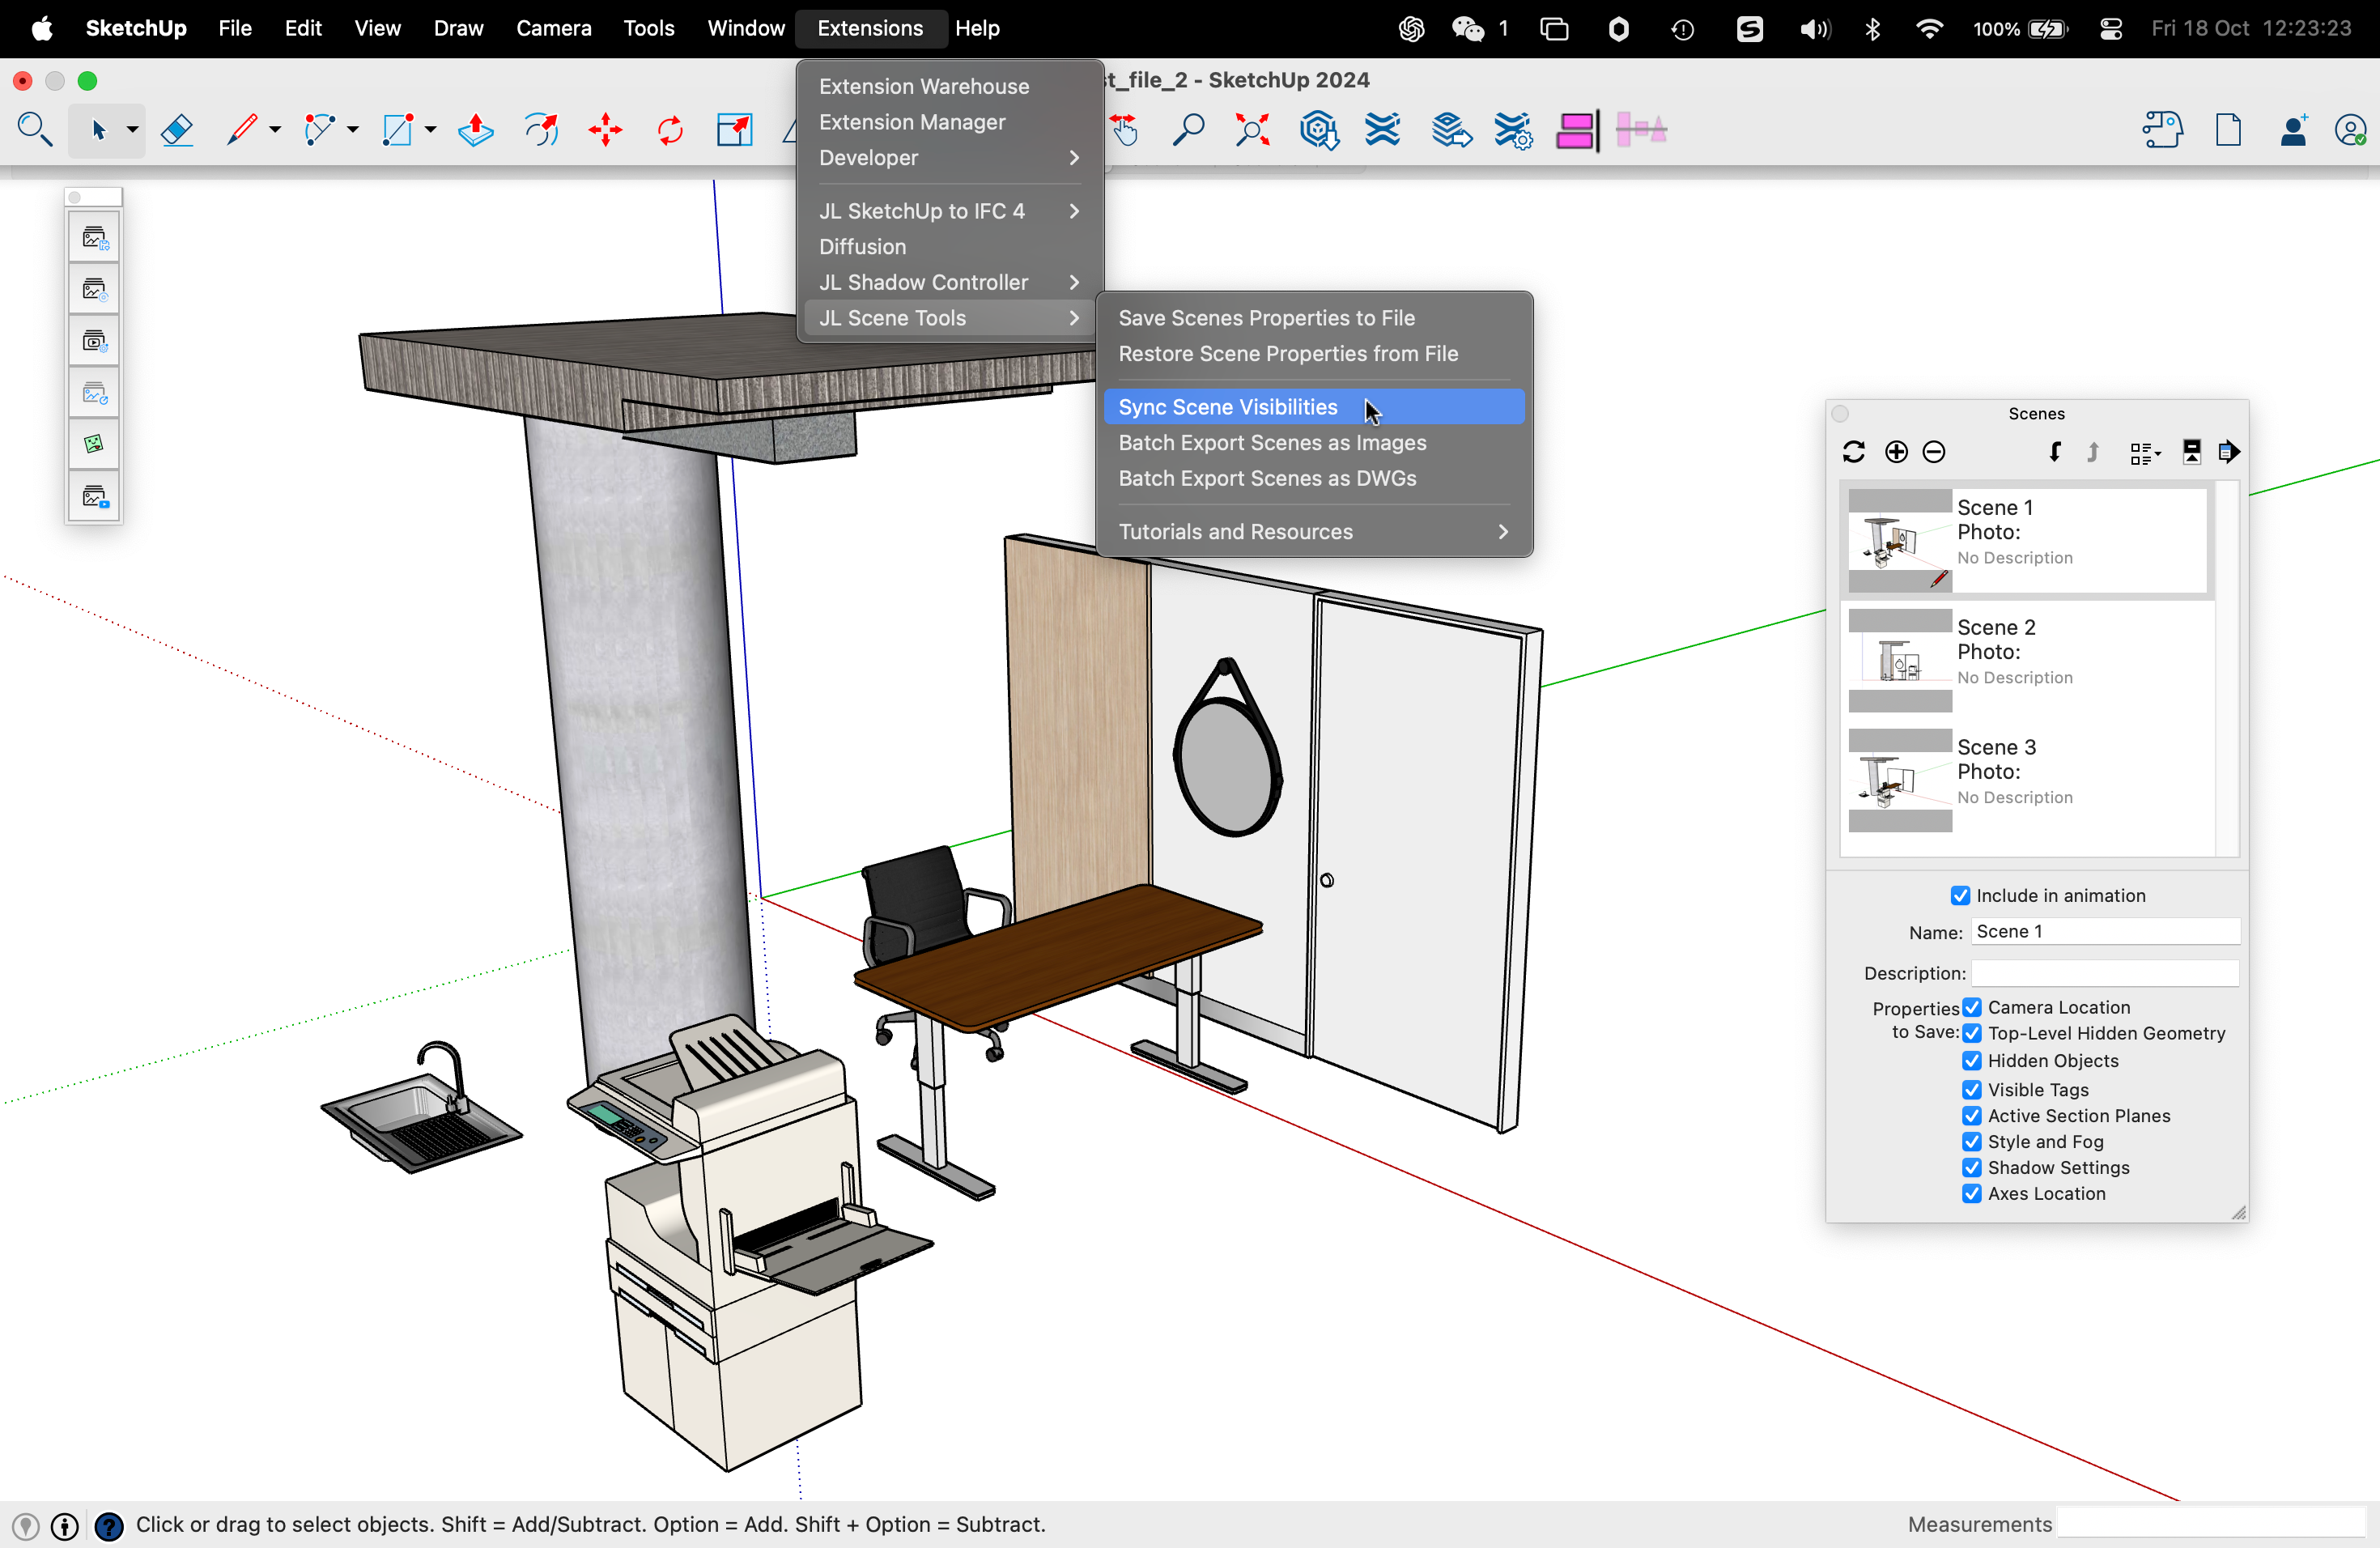Viewport: 2380px width, 1548px height.
Task: Click the Remove Scene minus icon
Action: (x=1934, y=452)
